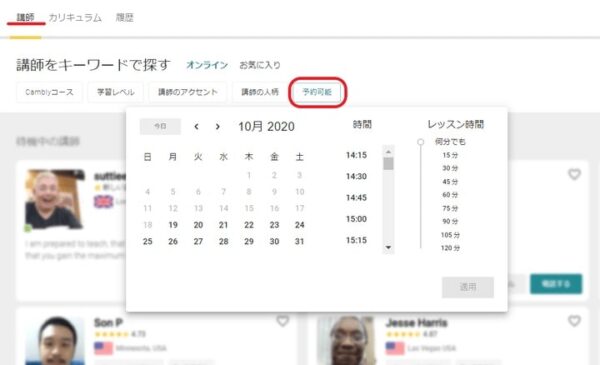Pick the 15:15 time slot
The width and height of the screenshot is (600, 365).
pos(356,240)
